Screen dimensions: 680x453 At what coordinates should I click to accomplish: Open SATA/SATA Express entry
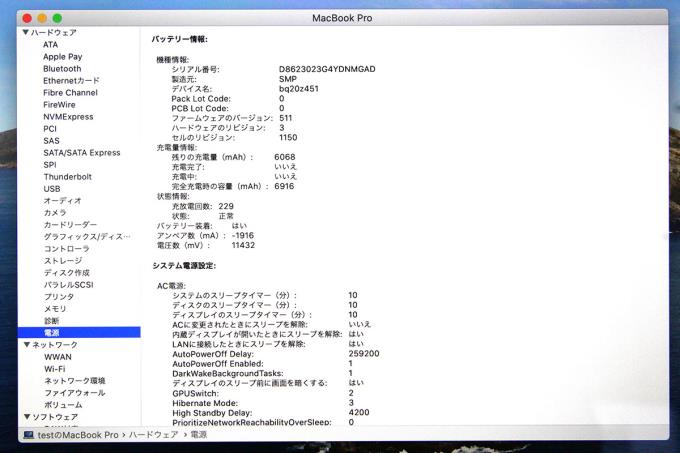(82, 153)
